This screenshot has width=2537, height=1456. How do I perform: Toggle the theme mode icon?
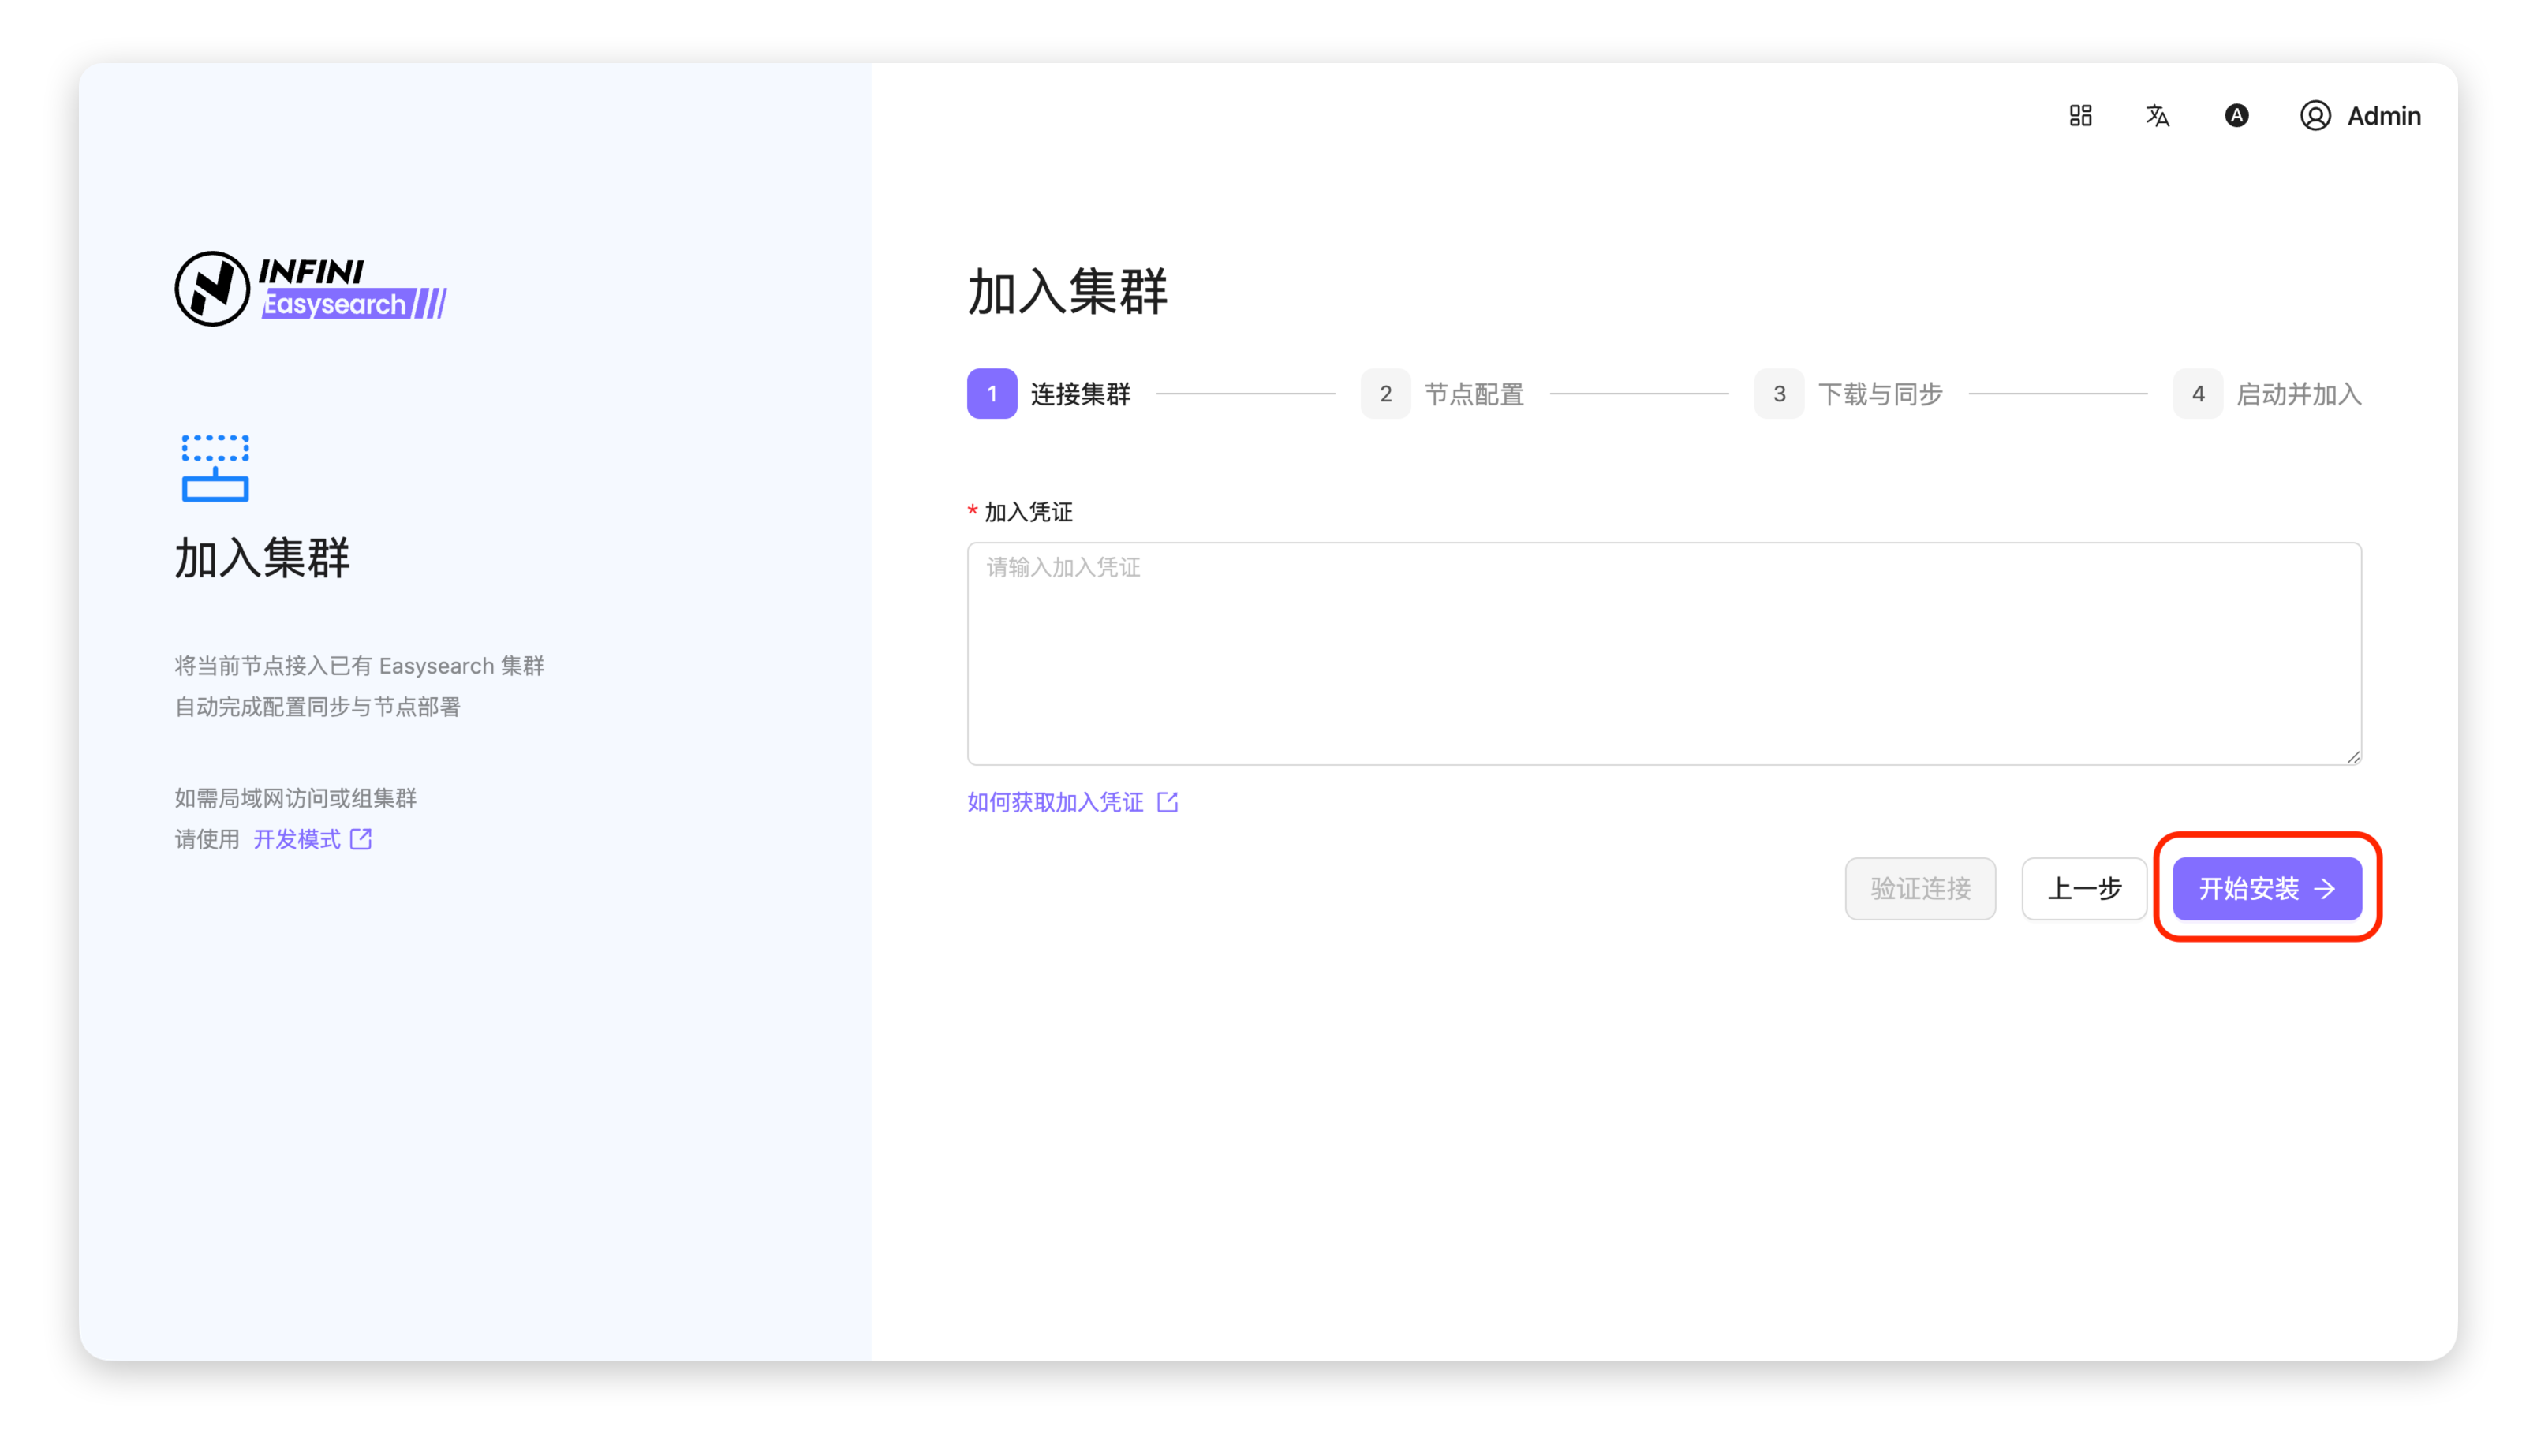[x=2236, y=116]
